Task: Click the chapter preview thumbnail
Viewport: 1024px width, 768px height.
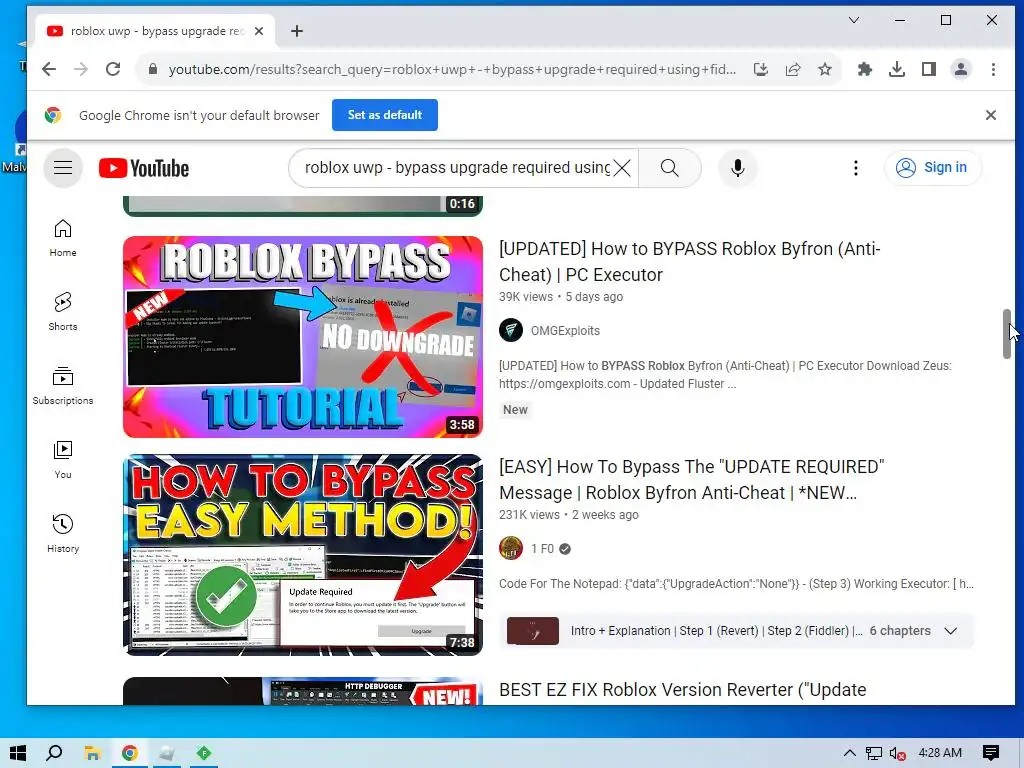Action: click(533, 631)
